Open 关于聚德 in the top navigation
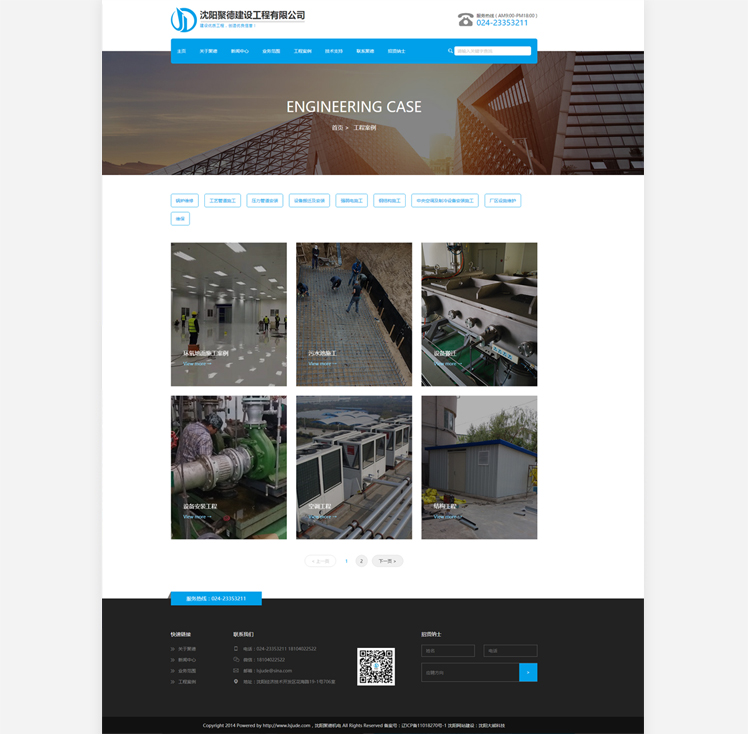748x734 pixels. tap(208, 51)
